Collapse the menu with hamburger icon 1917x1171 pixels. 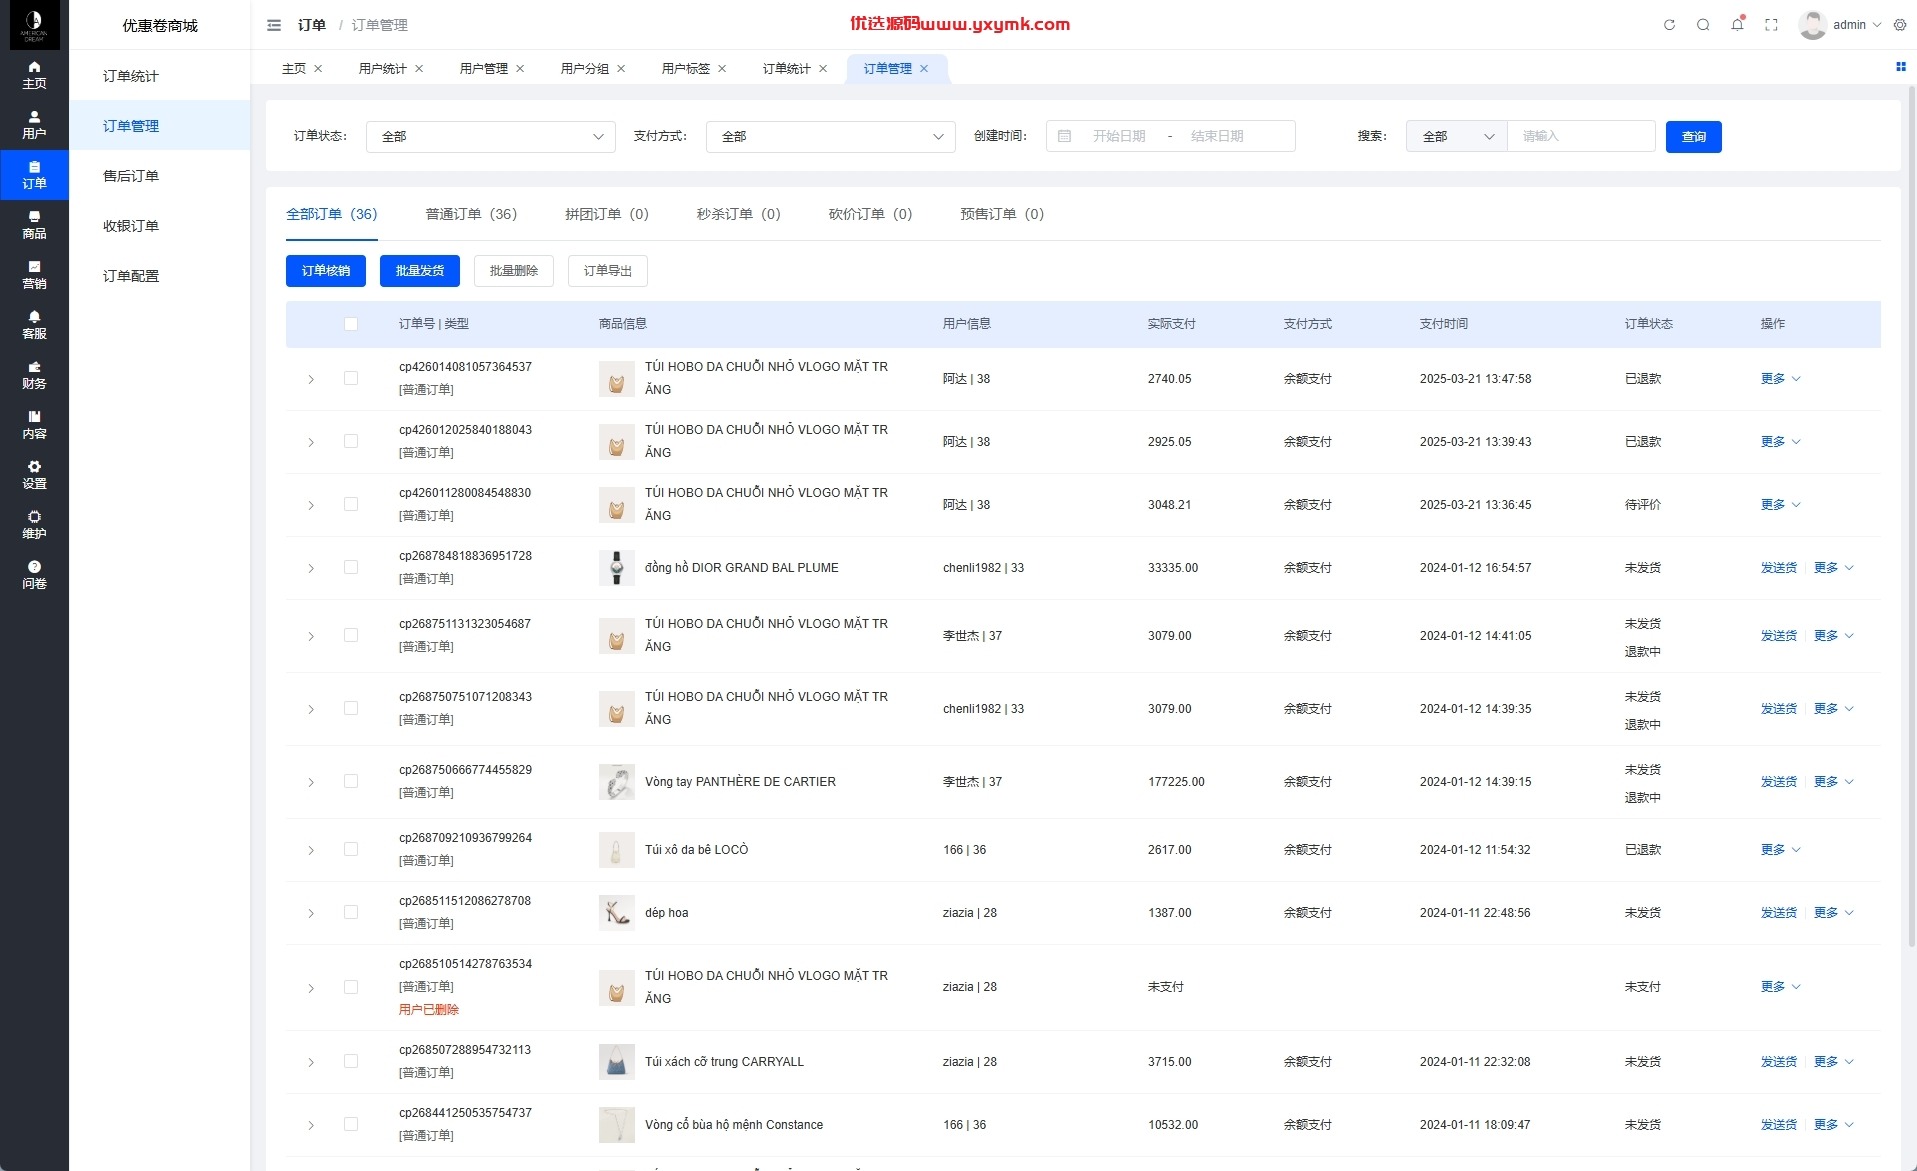click(274, 25)
